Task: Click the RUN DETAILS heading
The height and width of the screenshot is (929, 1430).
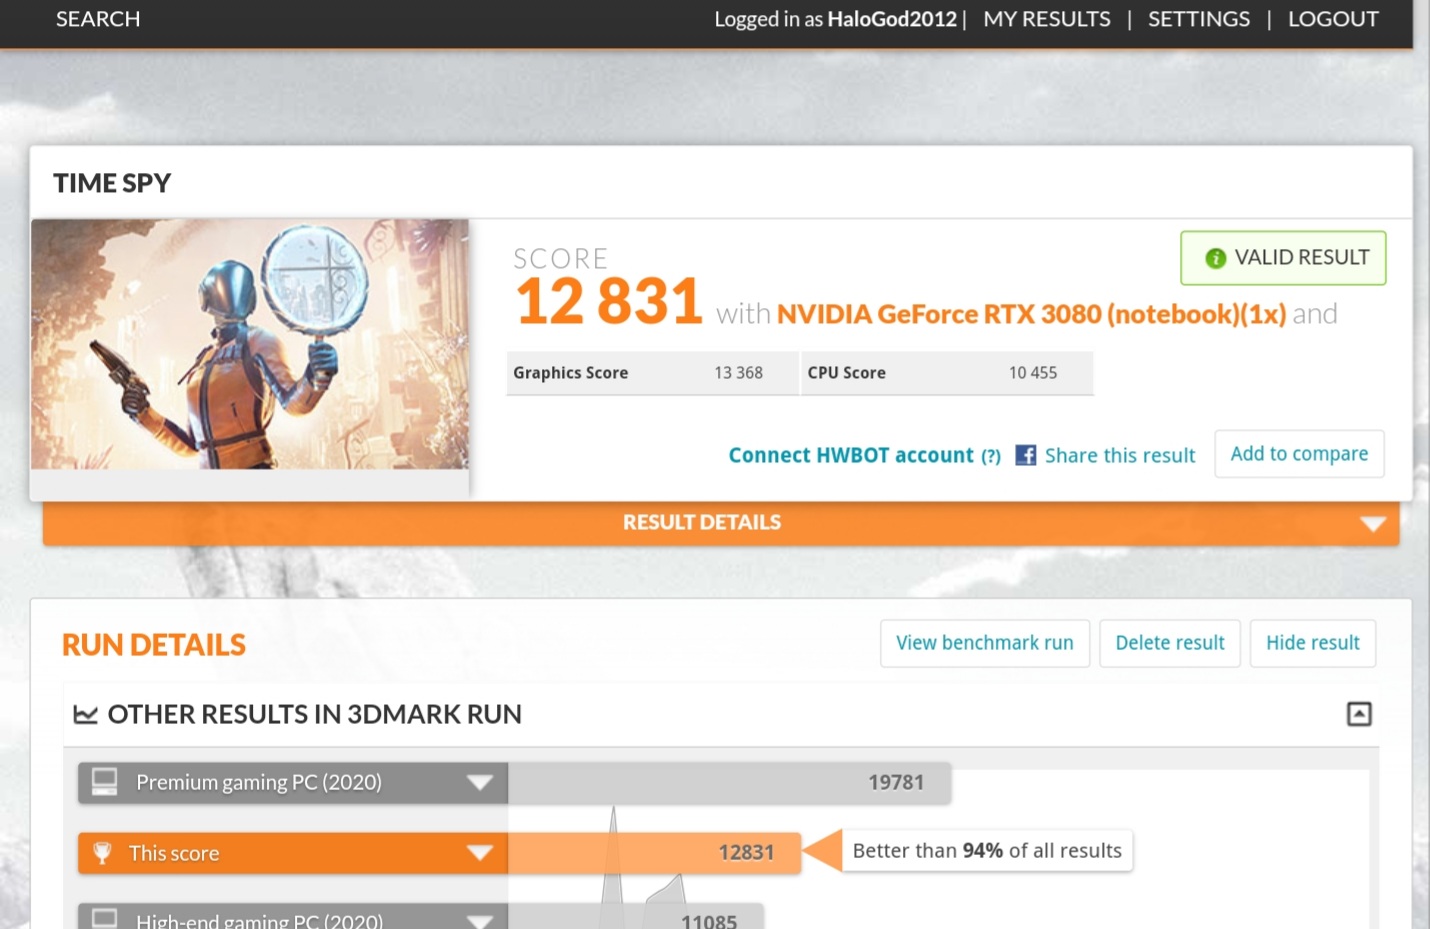Action: coord(154,645)
